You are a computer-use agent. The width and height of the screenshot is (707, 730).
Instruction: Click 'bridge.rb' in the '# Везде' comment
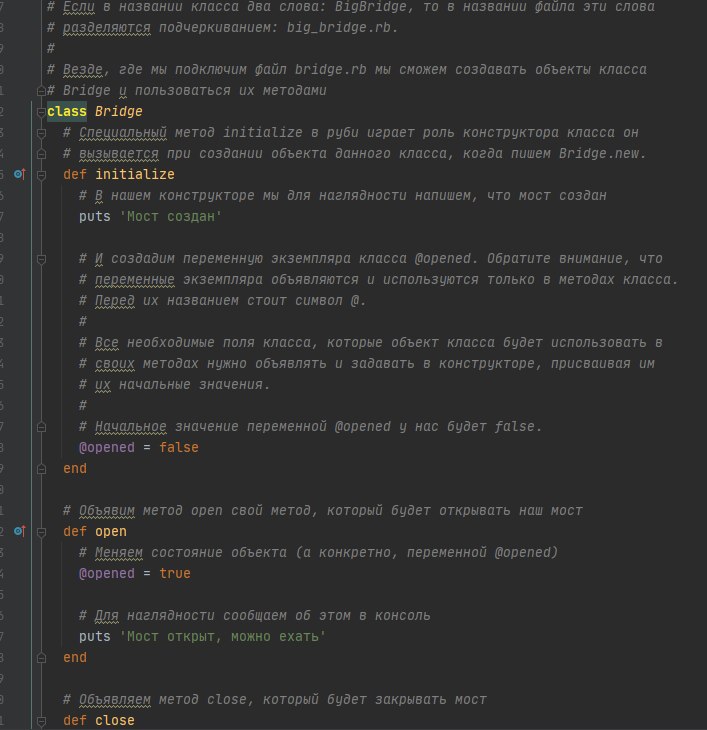330,69
